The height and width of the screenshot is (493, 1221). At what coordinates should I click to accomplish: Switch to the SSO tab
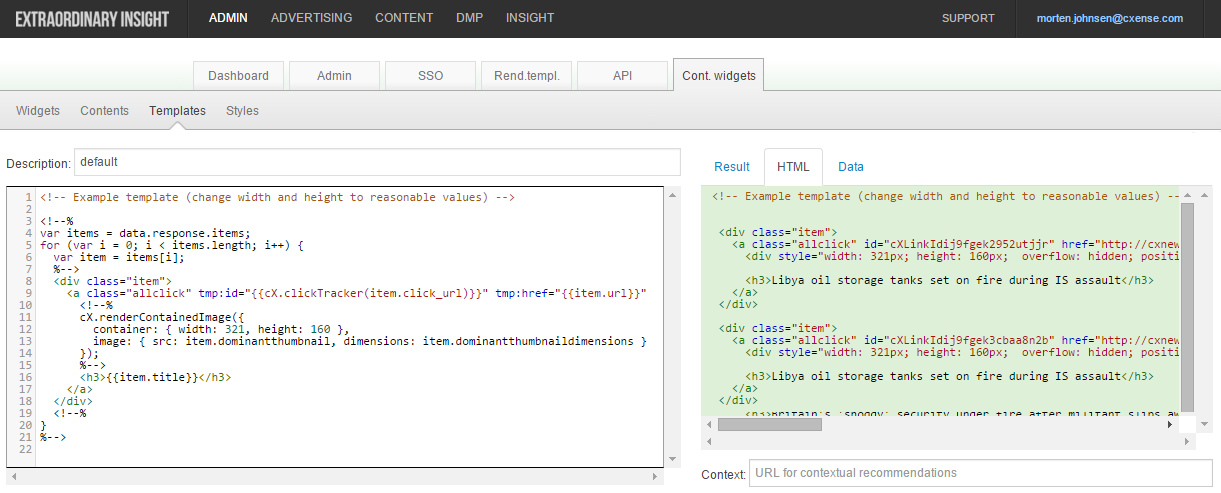(x=430, y=76)
